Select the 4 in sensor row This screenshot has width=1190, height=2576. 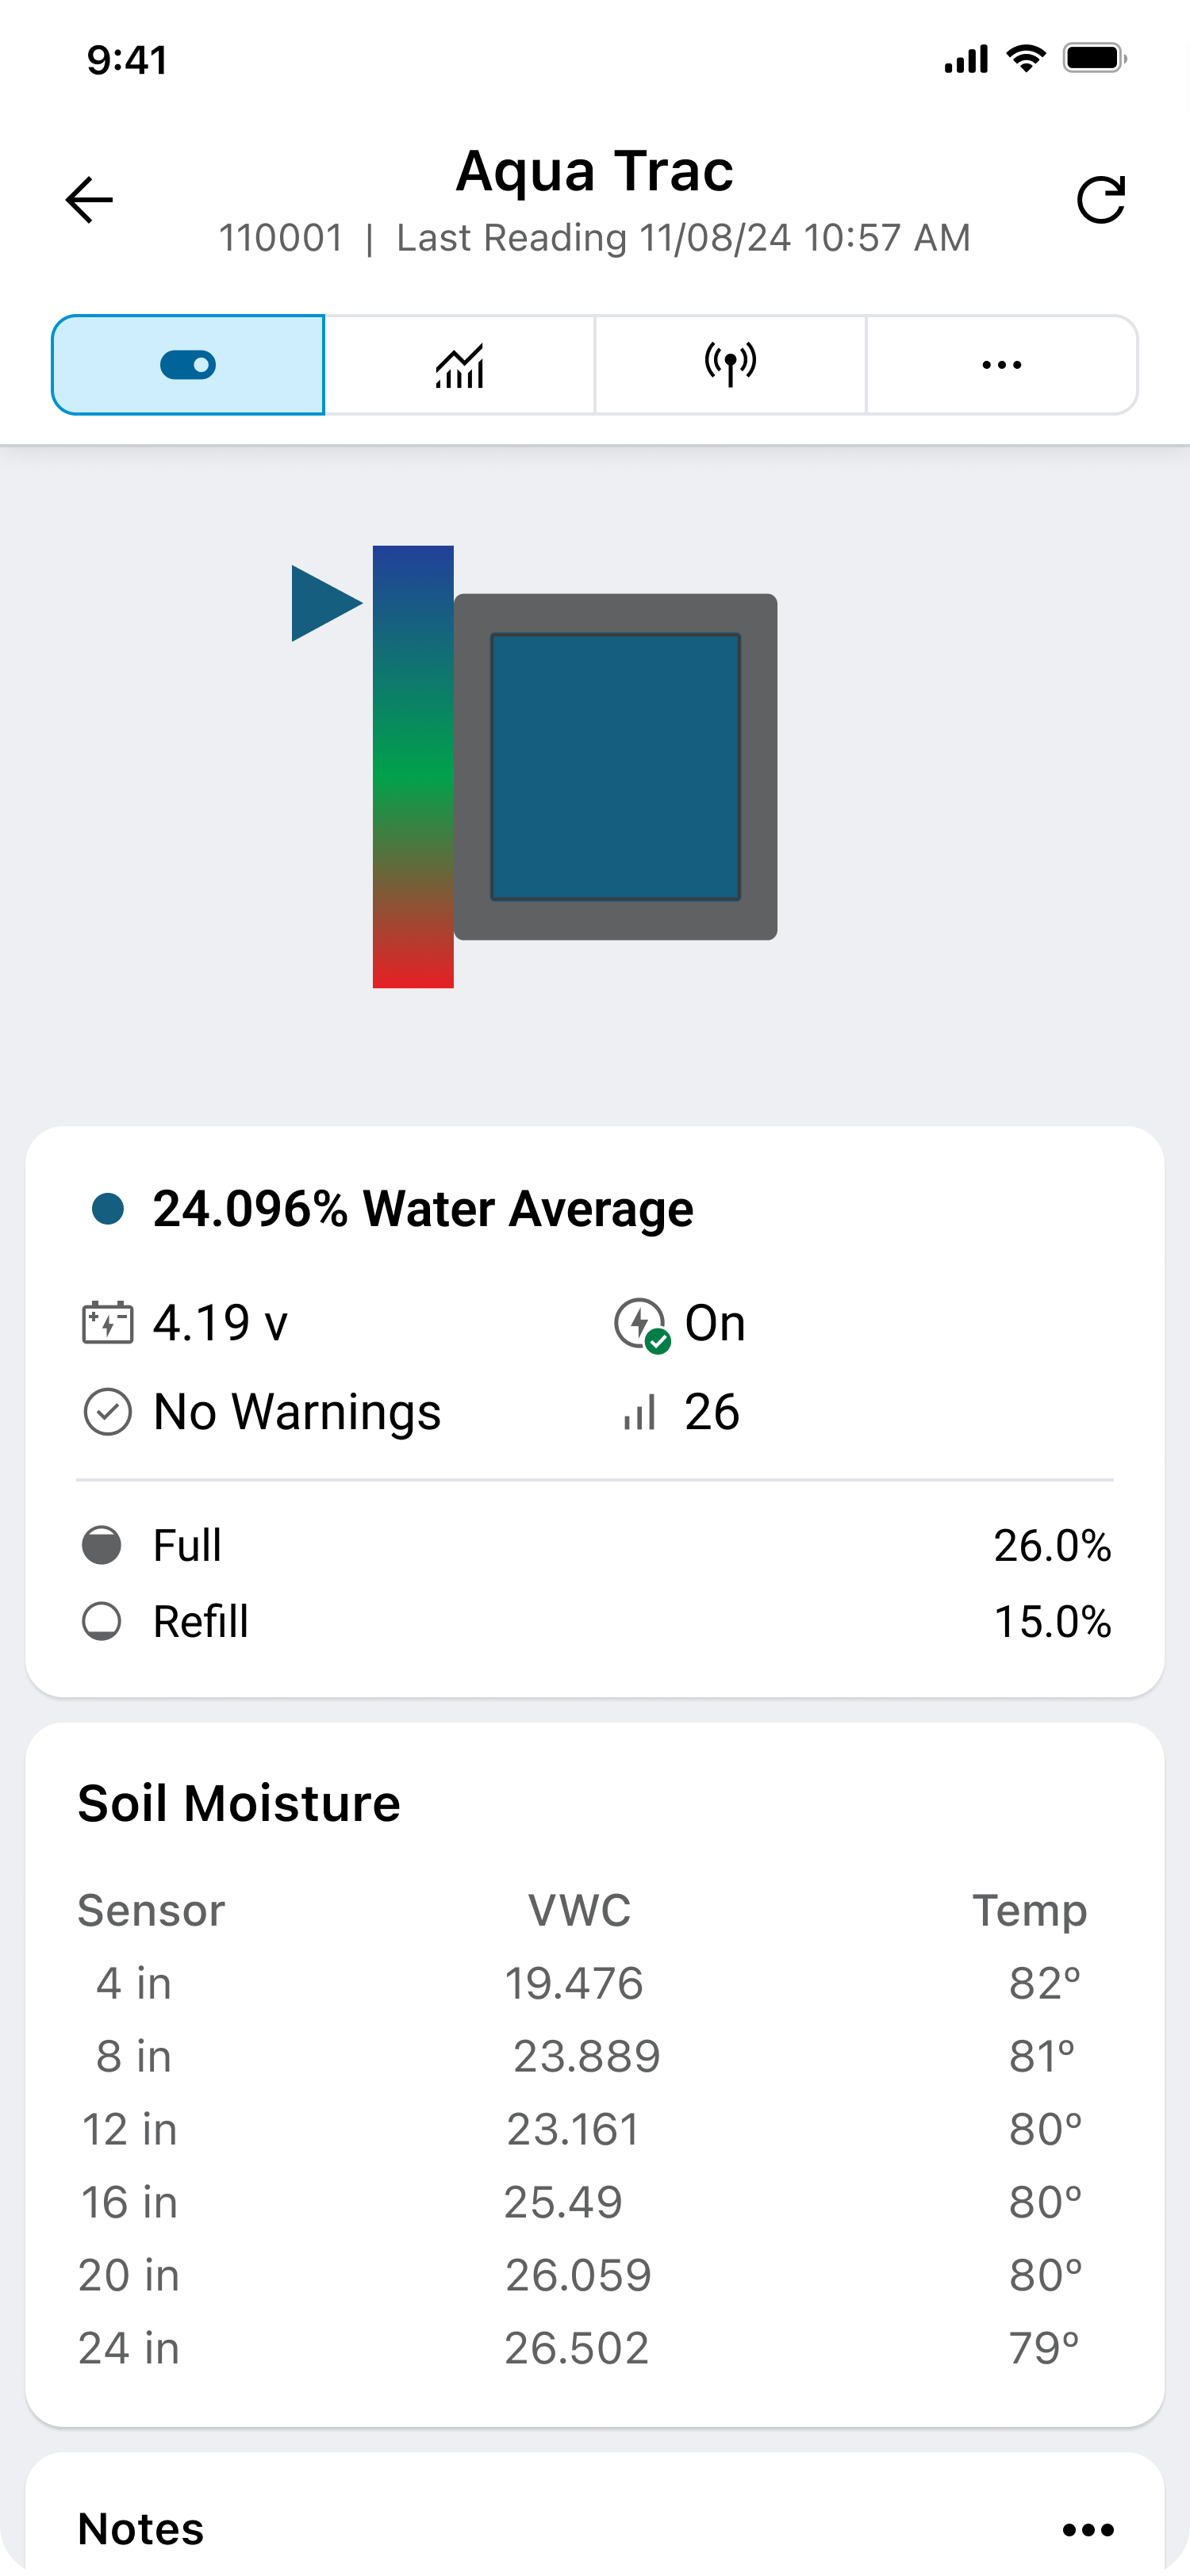(x=580, y=1983)
